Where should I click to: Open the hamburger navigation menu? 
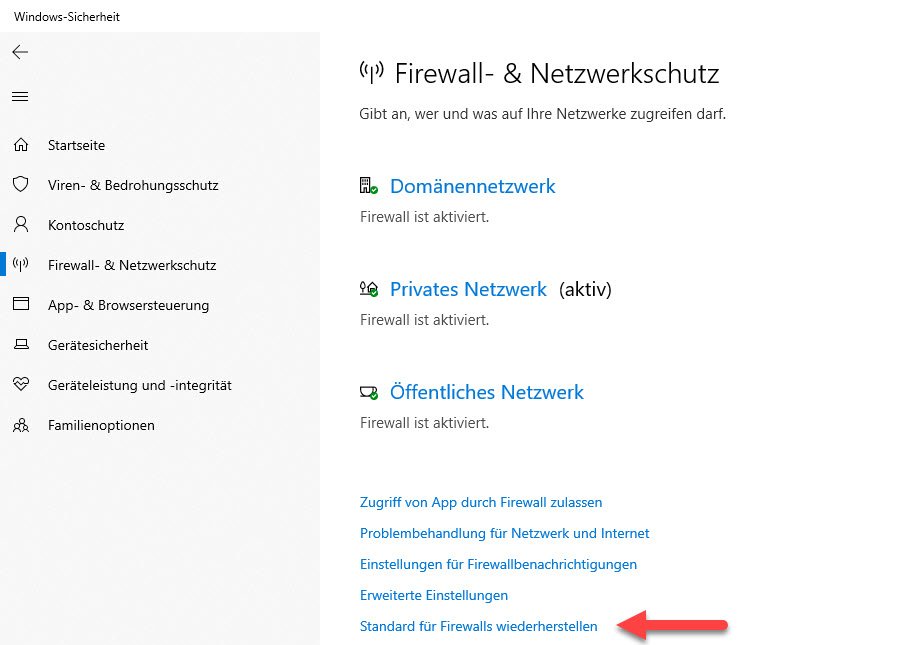click(x=20, y=97)
